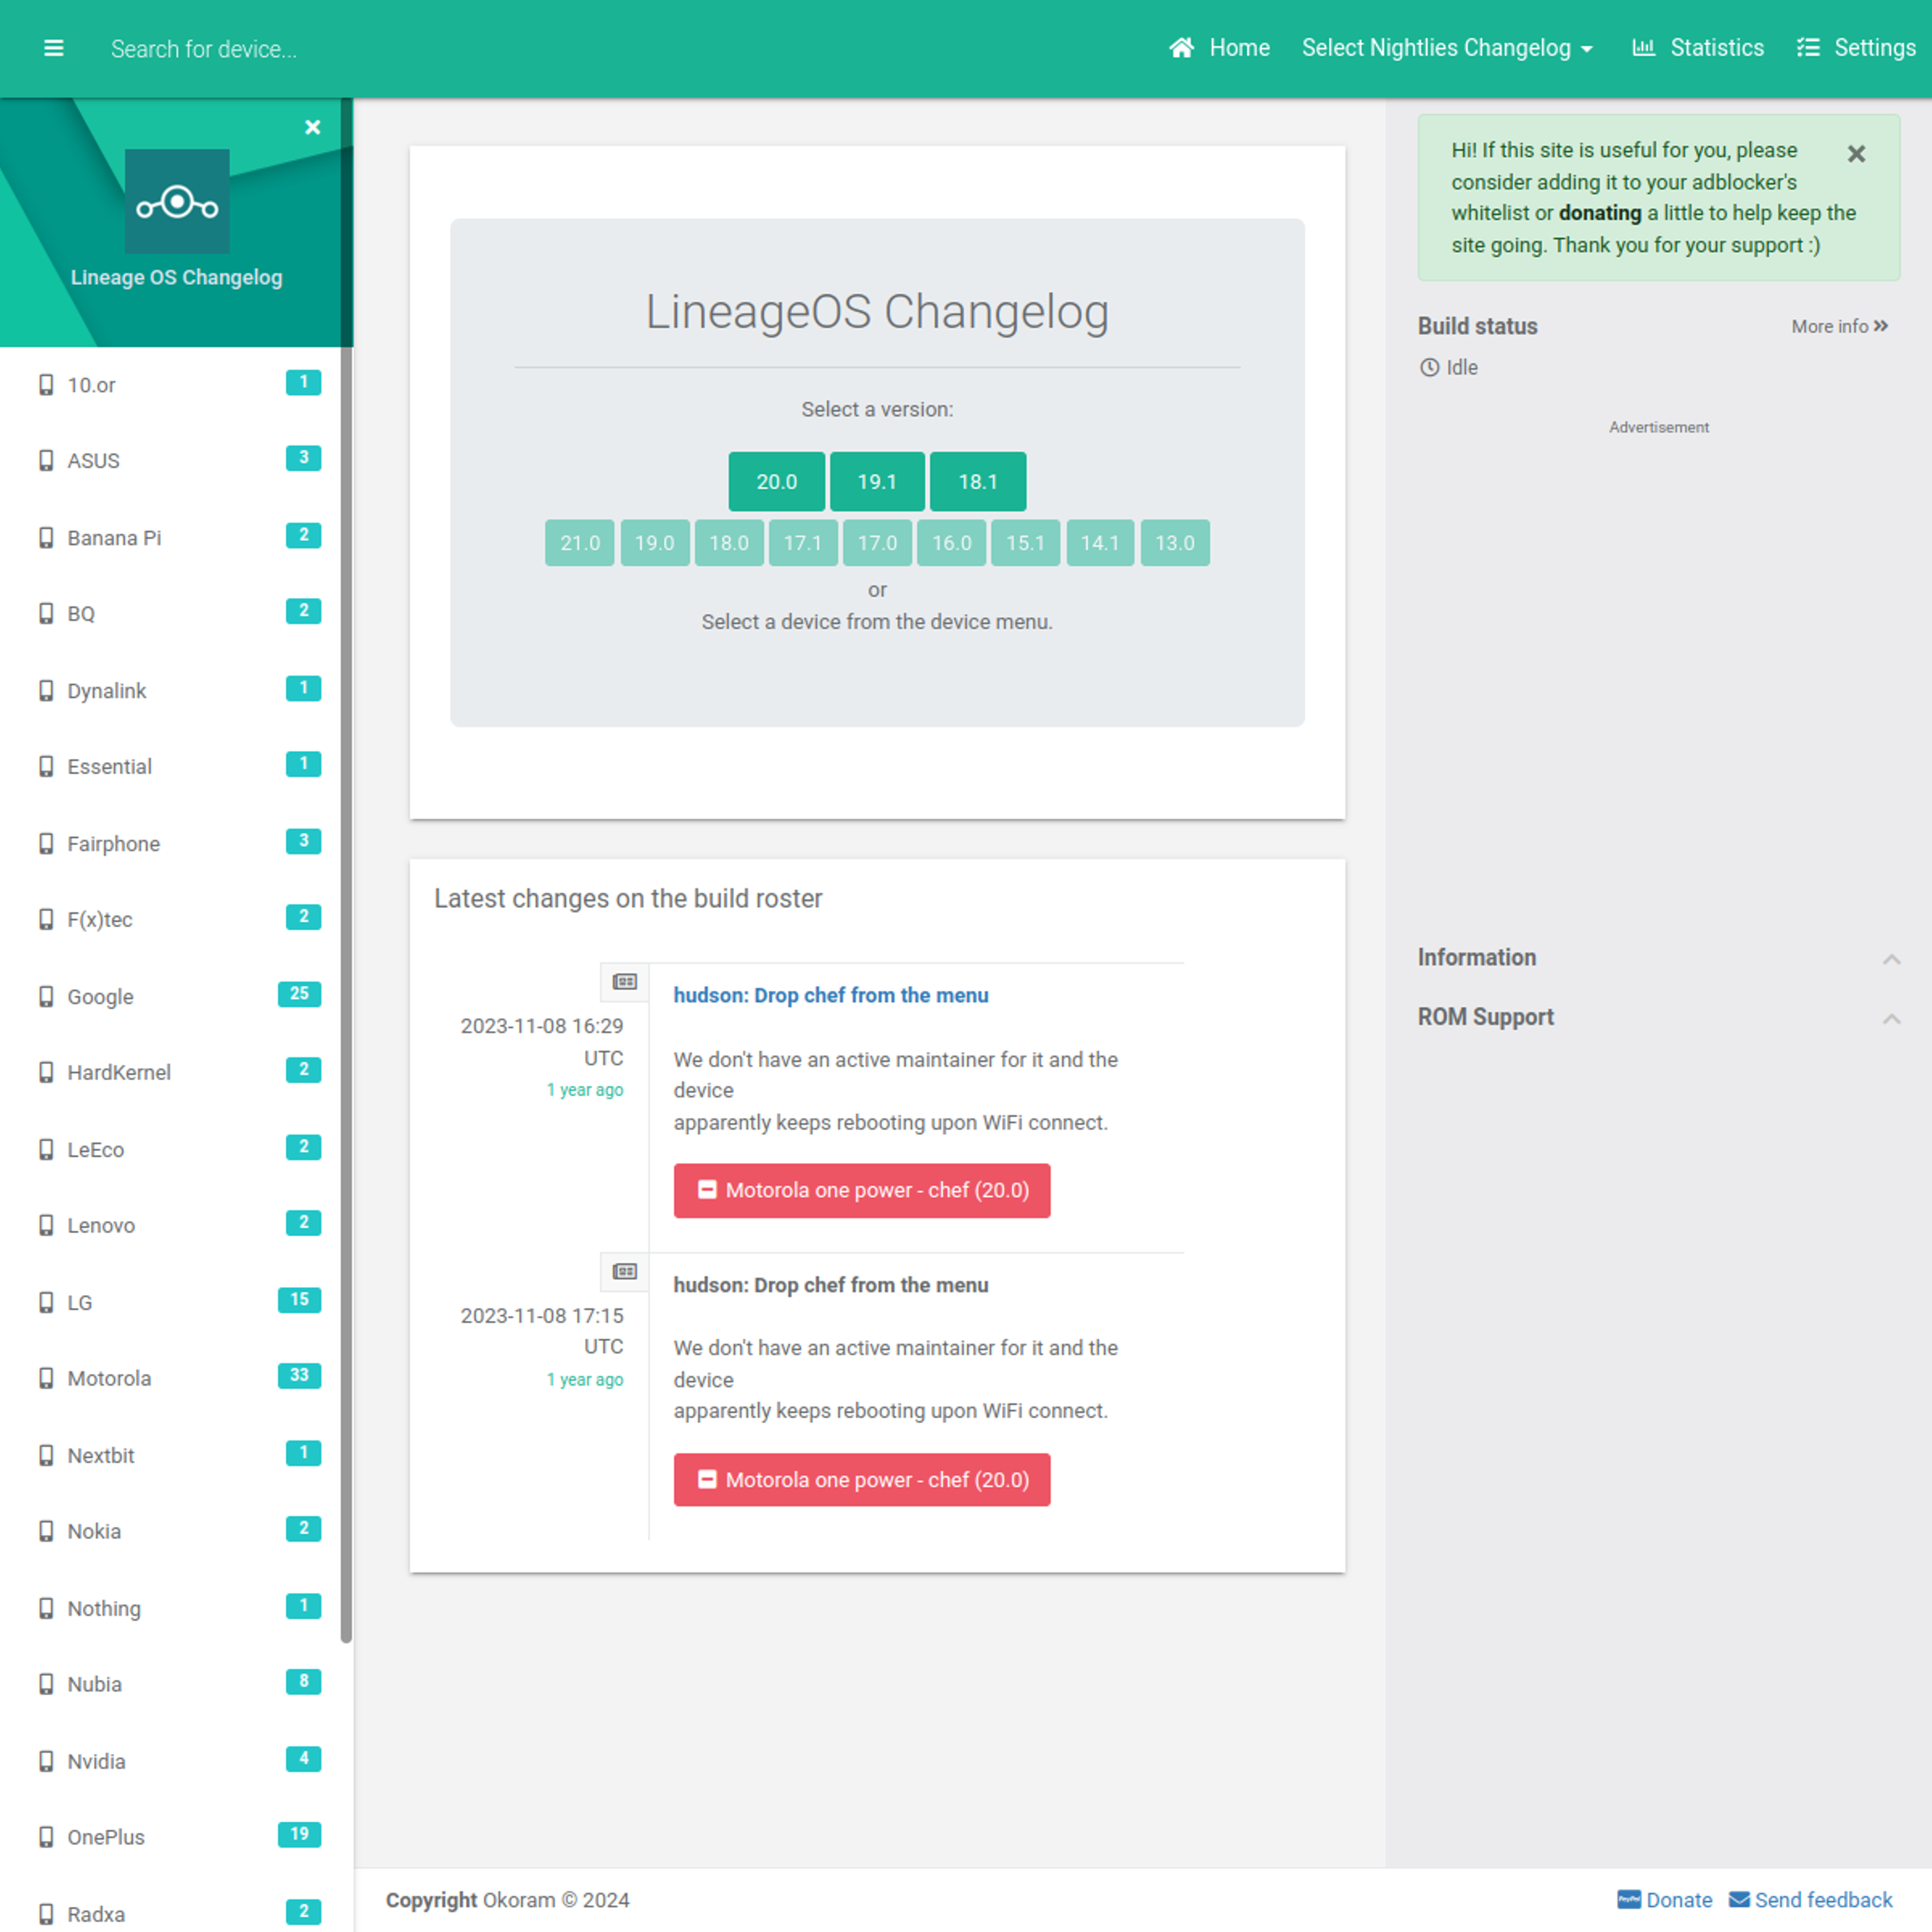Open the first hudson: Drop chef link
This screenshot has width=1932, height=1932.
click(x=831, y=995)
